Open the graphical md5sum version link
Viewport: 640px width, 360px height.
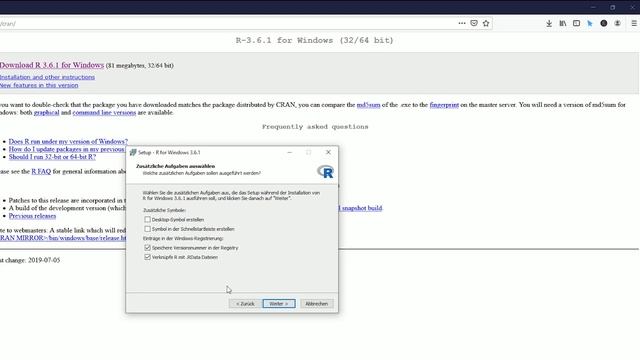tap(47, 113)
